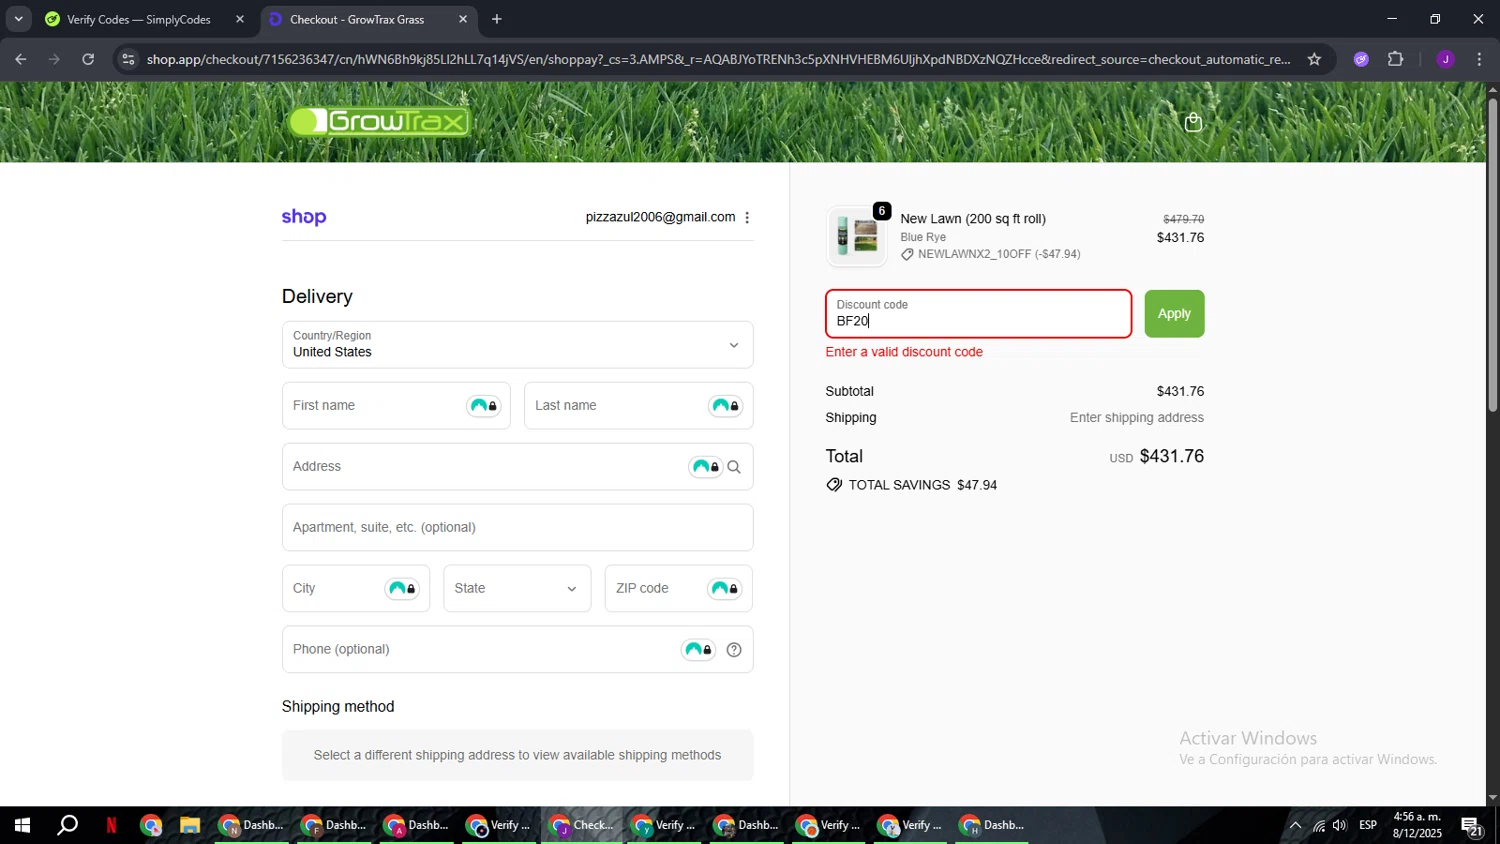Click the GrowTrax logo
This screenshot has width=1500, height=844.
tap(380, 122)
